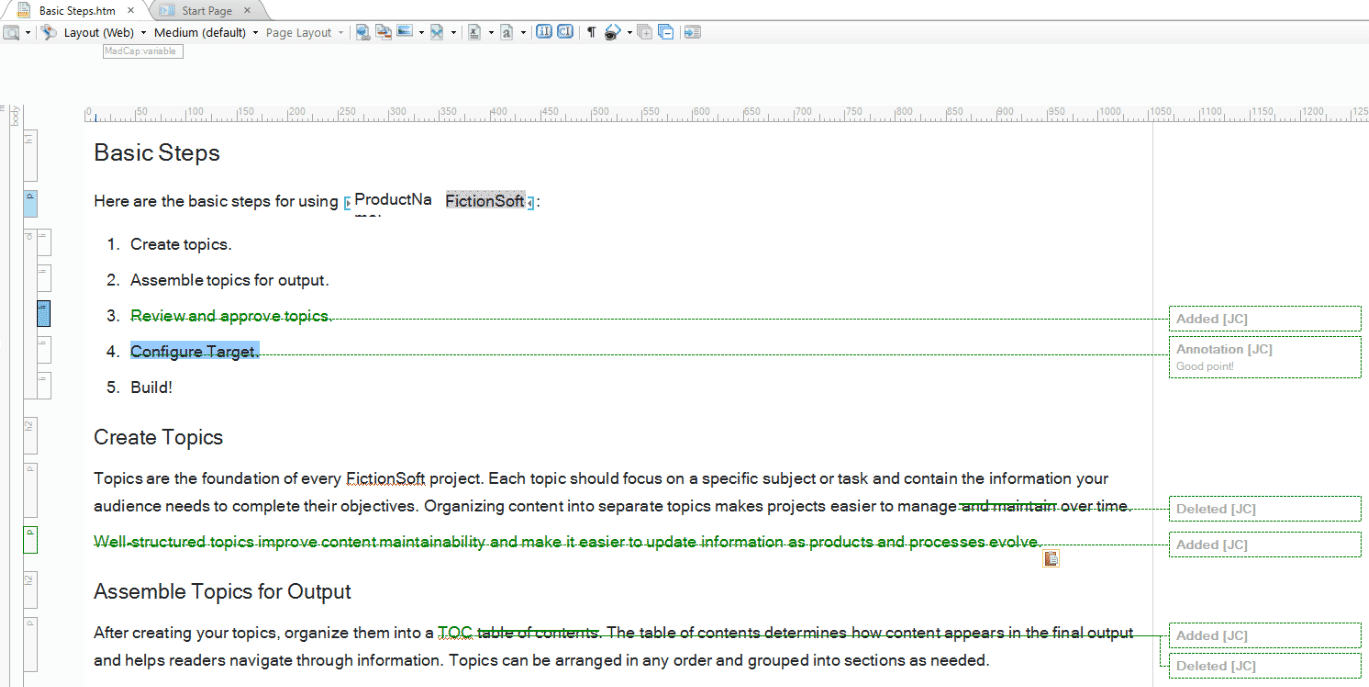
Task: Click the li structure bar beside 'Create topics.'
Action: (x=43, y=243)
